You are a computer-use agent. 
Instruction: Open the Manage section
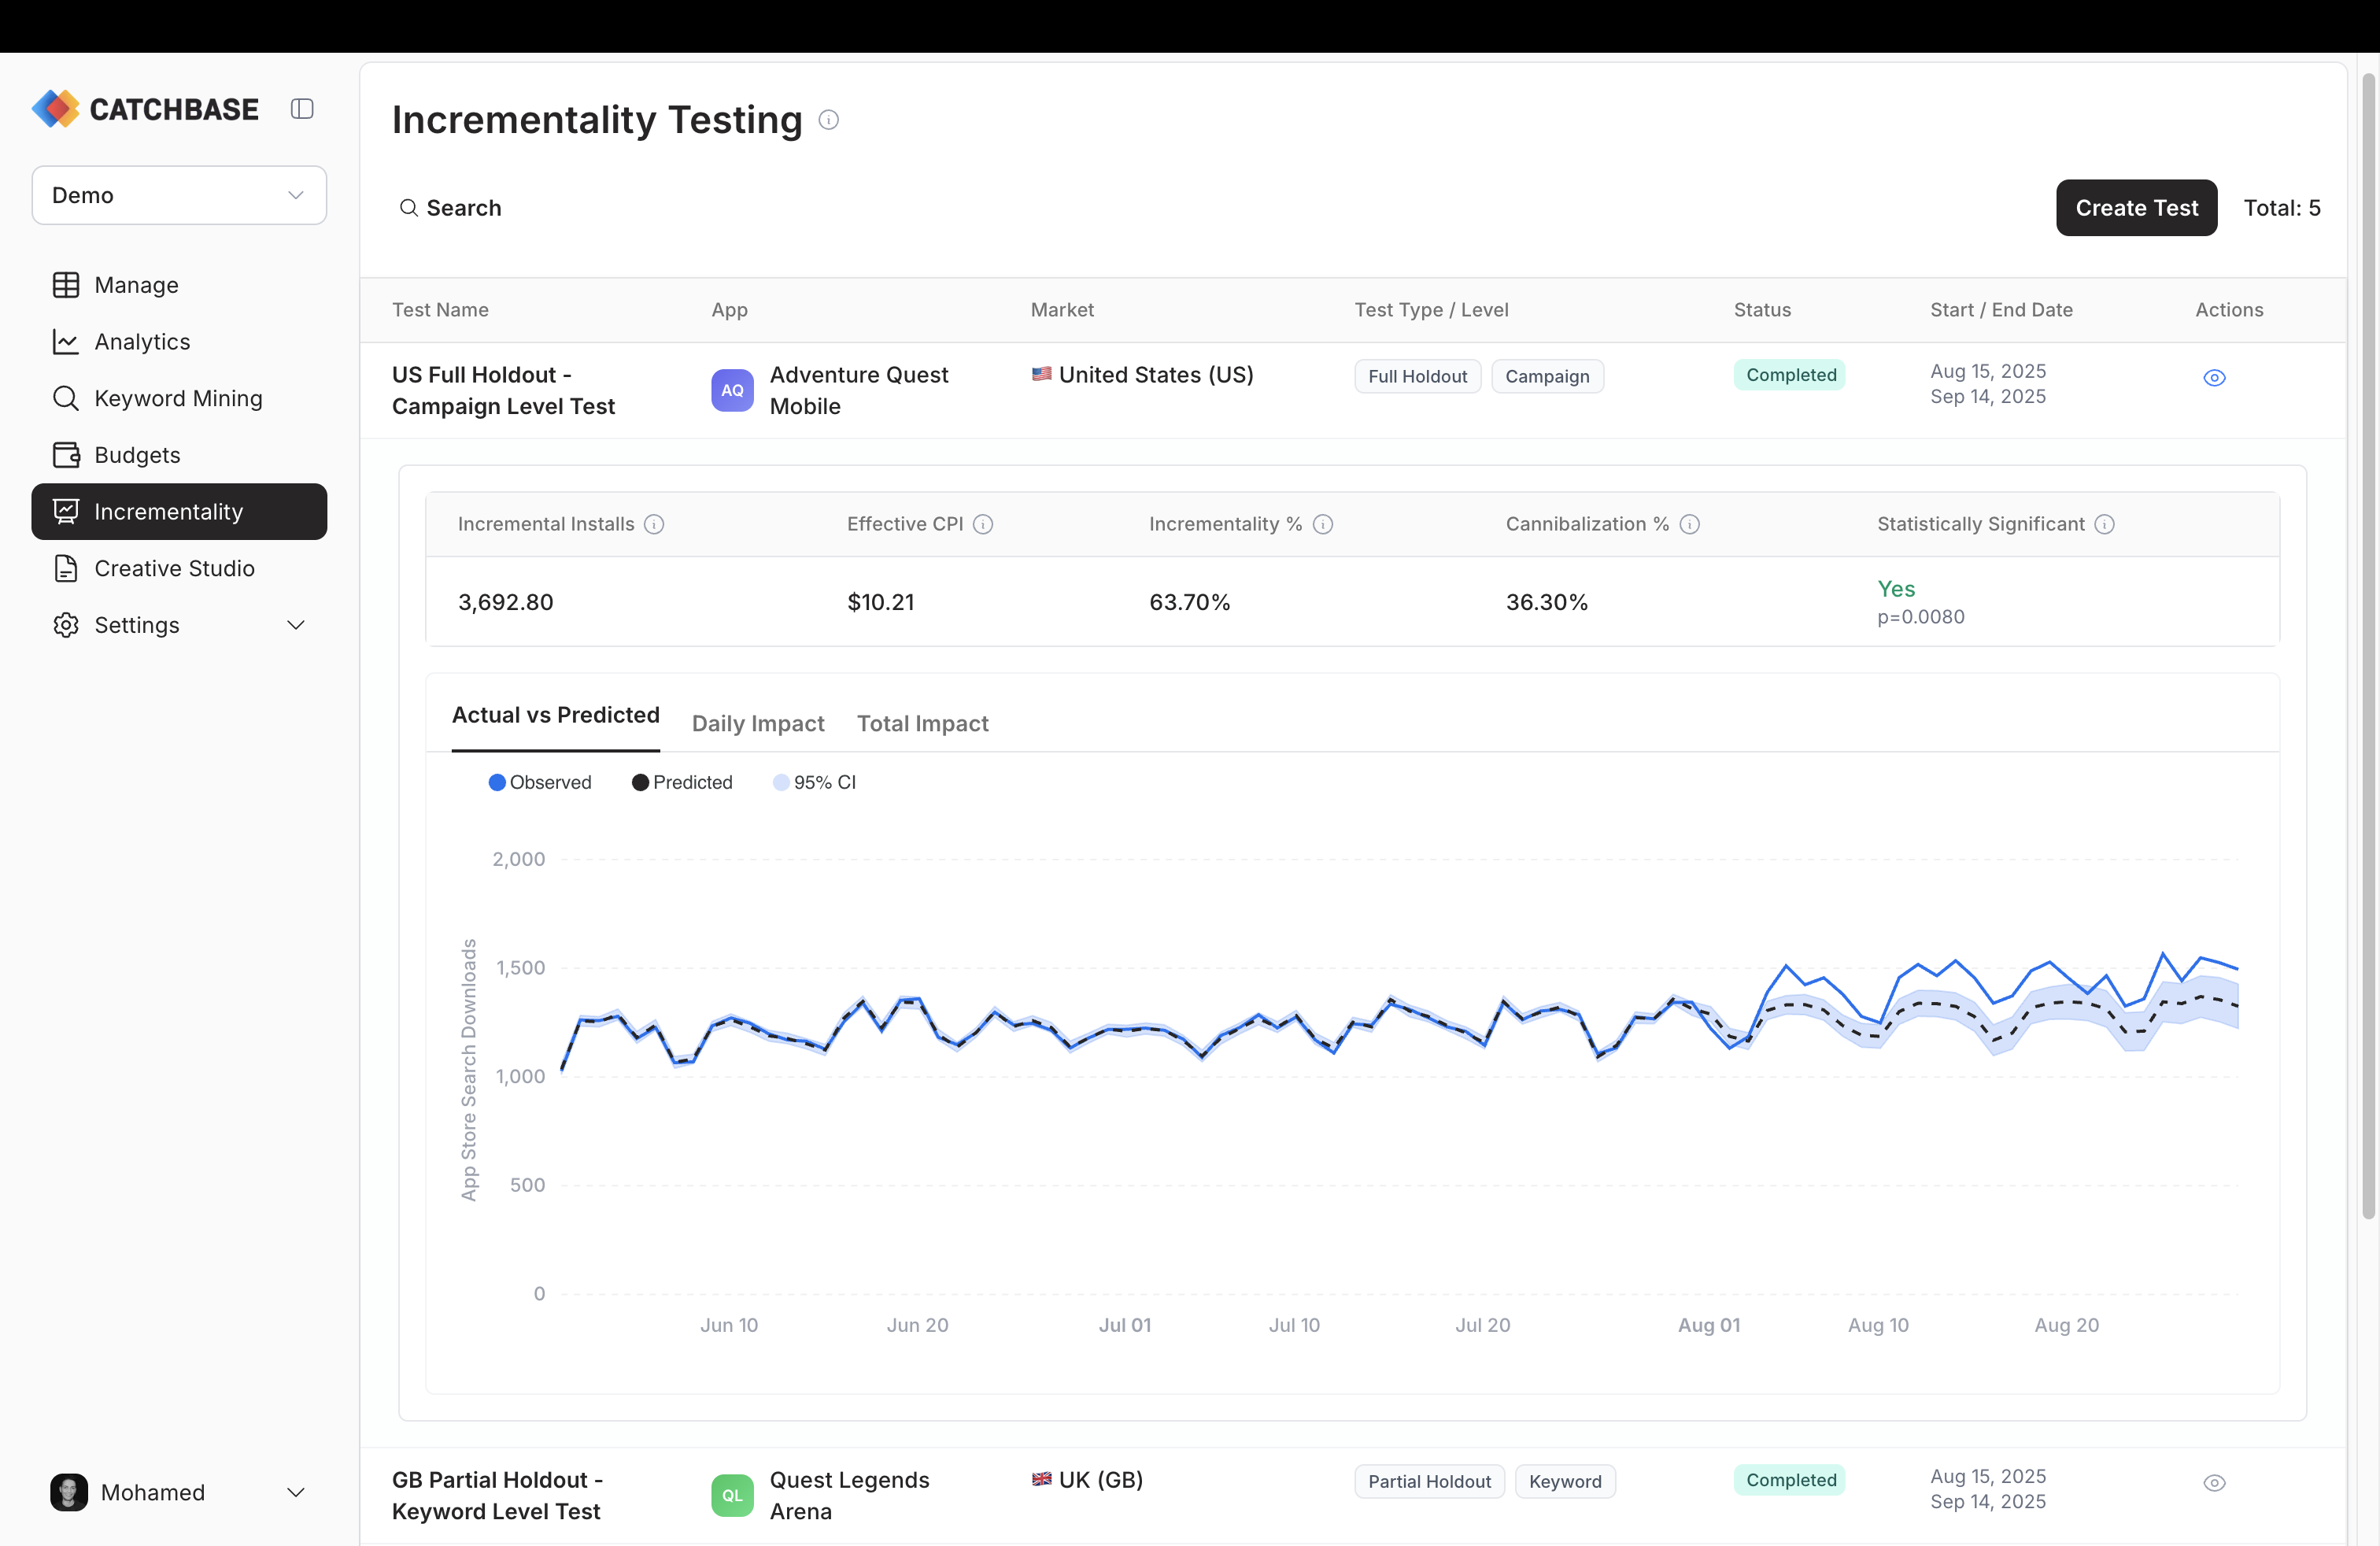[136, 284]
